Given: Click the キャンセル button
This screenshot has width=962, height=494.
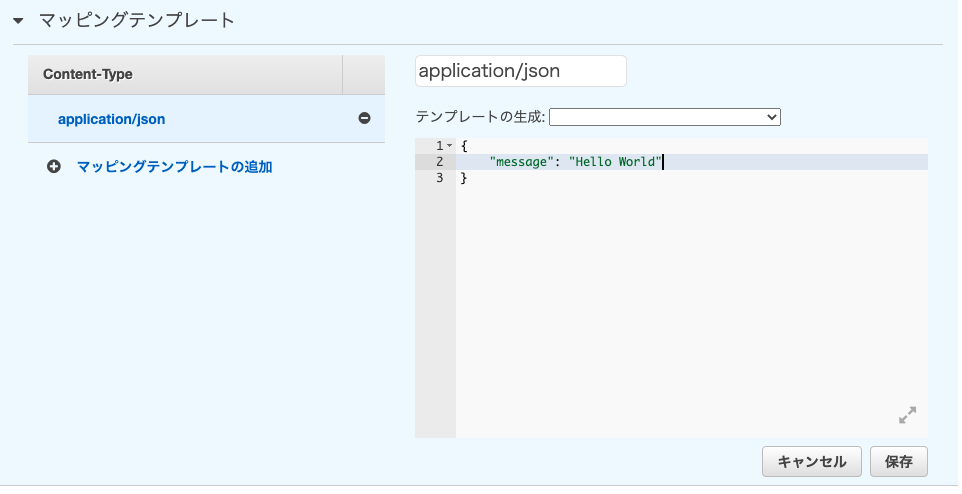Looking at the screenshot, I should [812, 461].
